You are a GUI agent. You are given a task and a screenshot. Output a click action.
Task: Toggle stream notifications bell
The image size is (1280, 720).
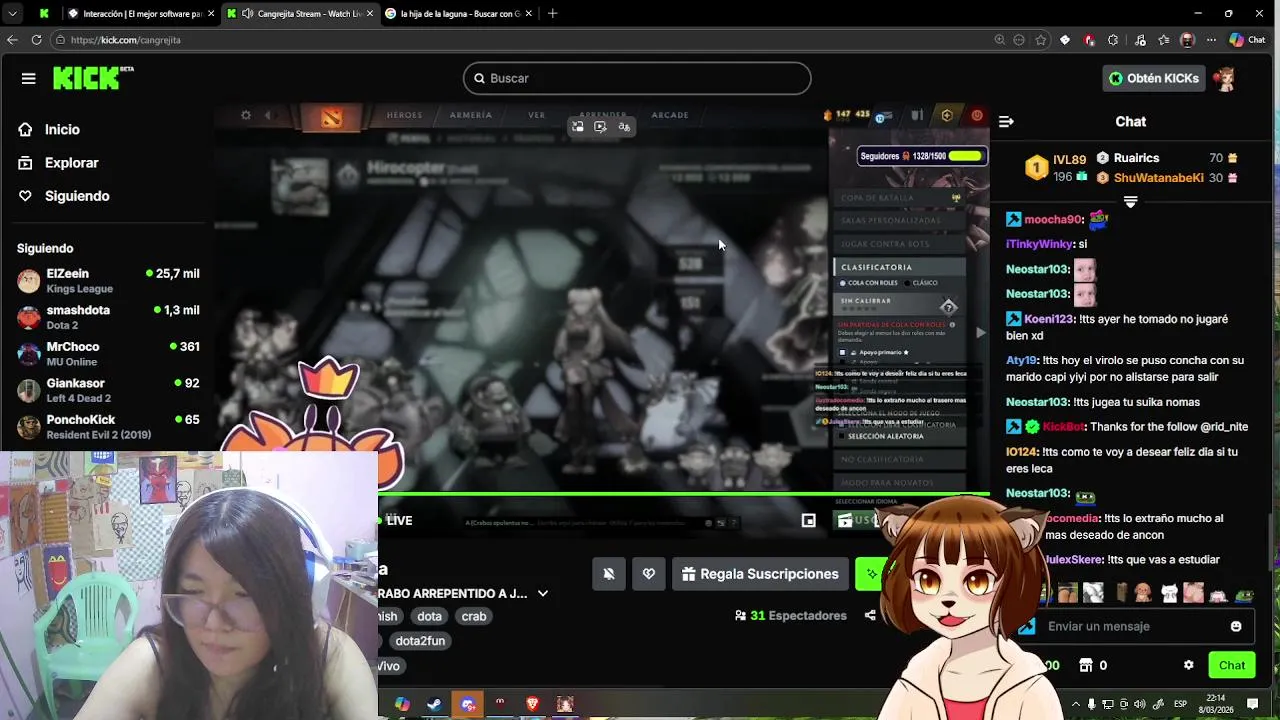pos(609,574)
